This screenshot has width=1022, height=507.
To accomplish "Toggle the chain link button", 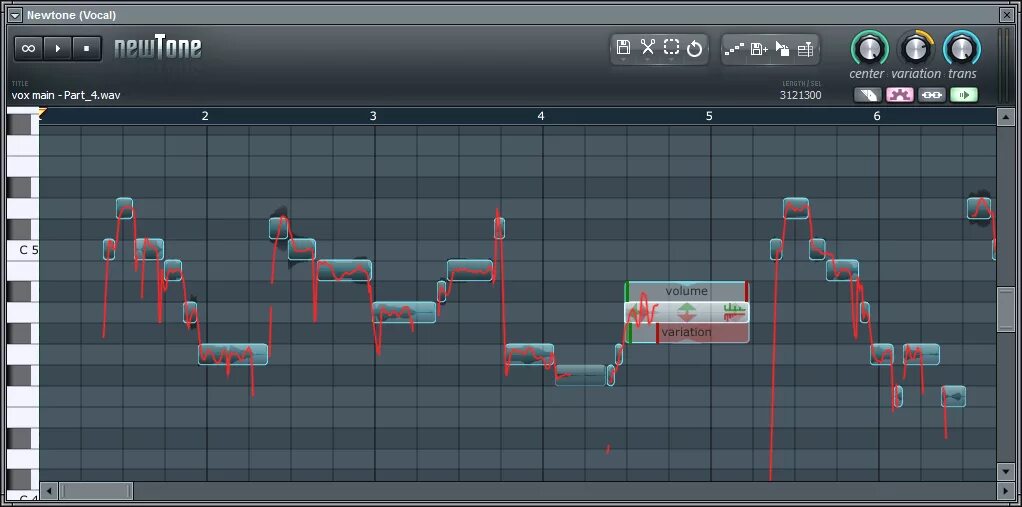I will click(x=932, y=95).
